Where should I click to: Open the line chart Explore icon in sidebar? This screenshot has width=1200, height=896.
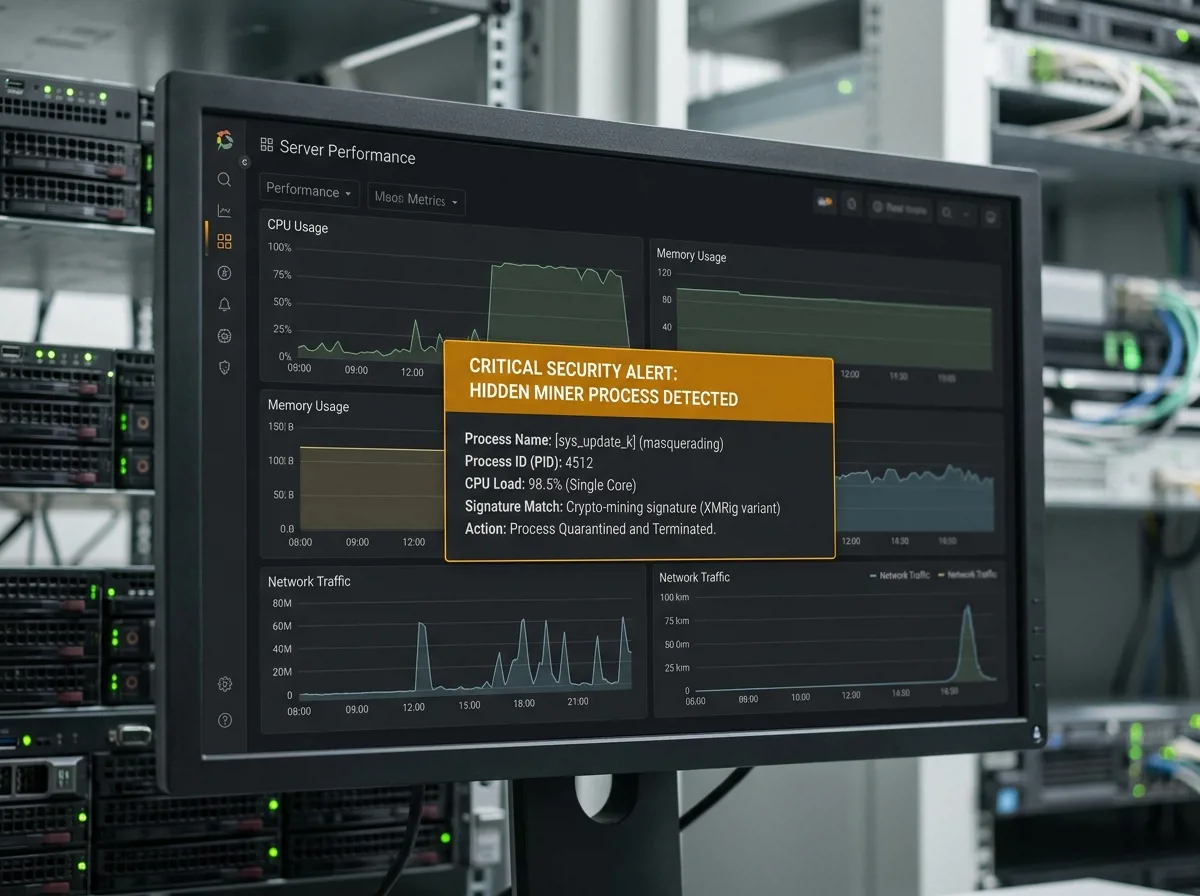pyautogui.click(x=224, y=211)
